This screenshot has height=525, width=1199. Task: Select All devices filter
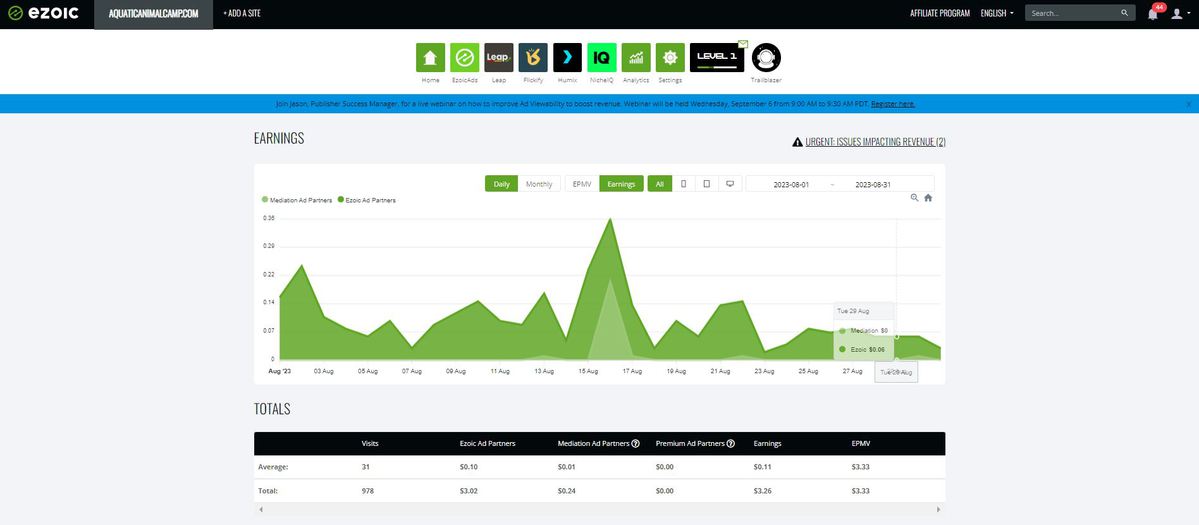point(659,183)
